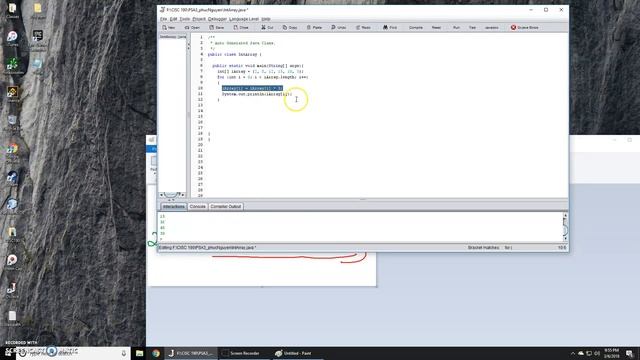The height and width of the screenshot is (360, 640).
Task: Click the highlighted code on line 10
Action: [252, 88]
